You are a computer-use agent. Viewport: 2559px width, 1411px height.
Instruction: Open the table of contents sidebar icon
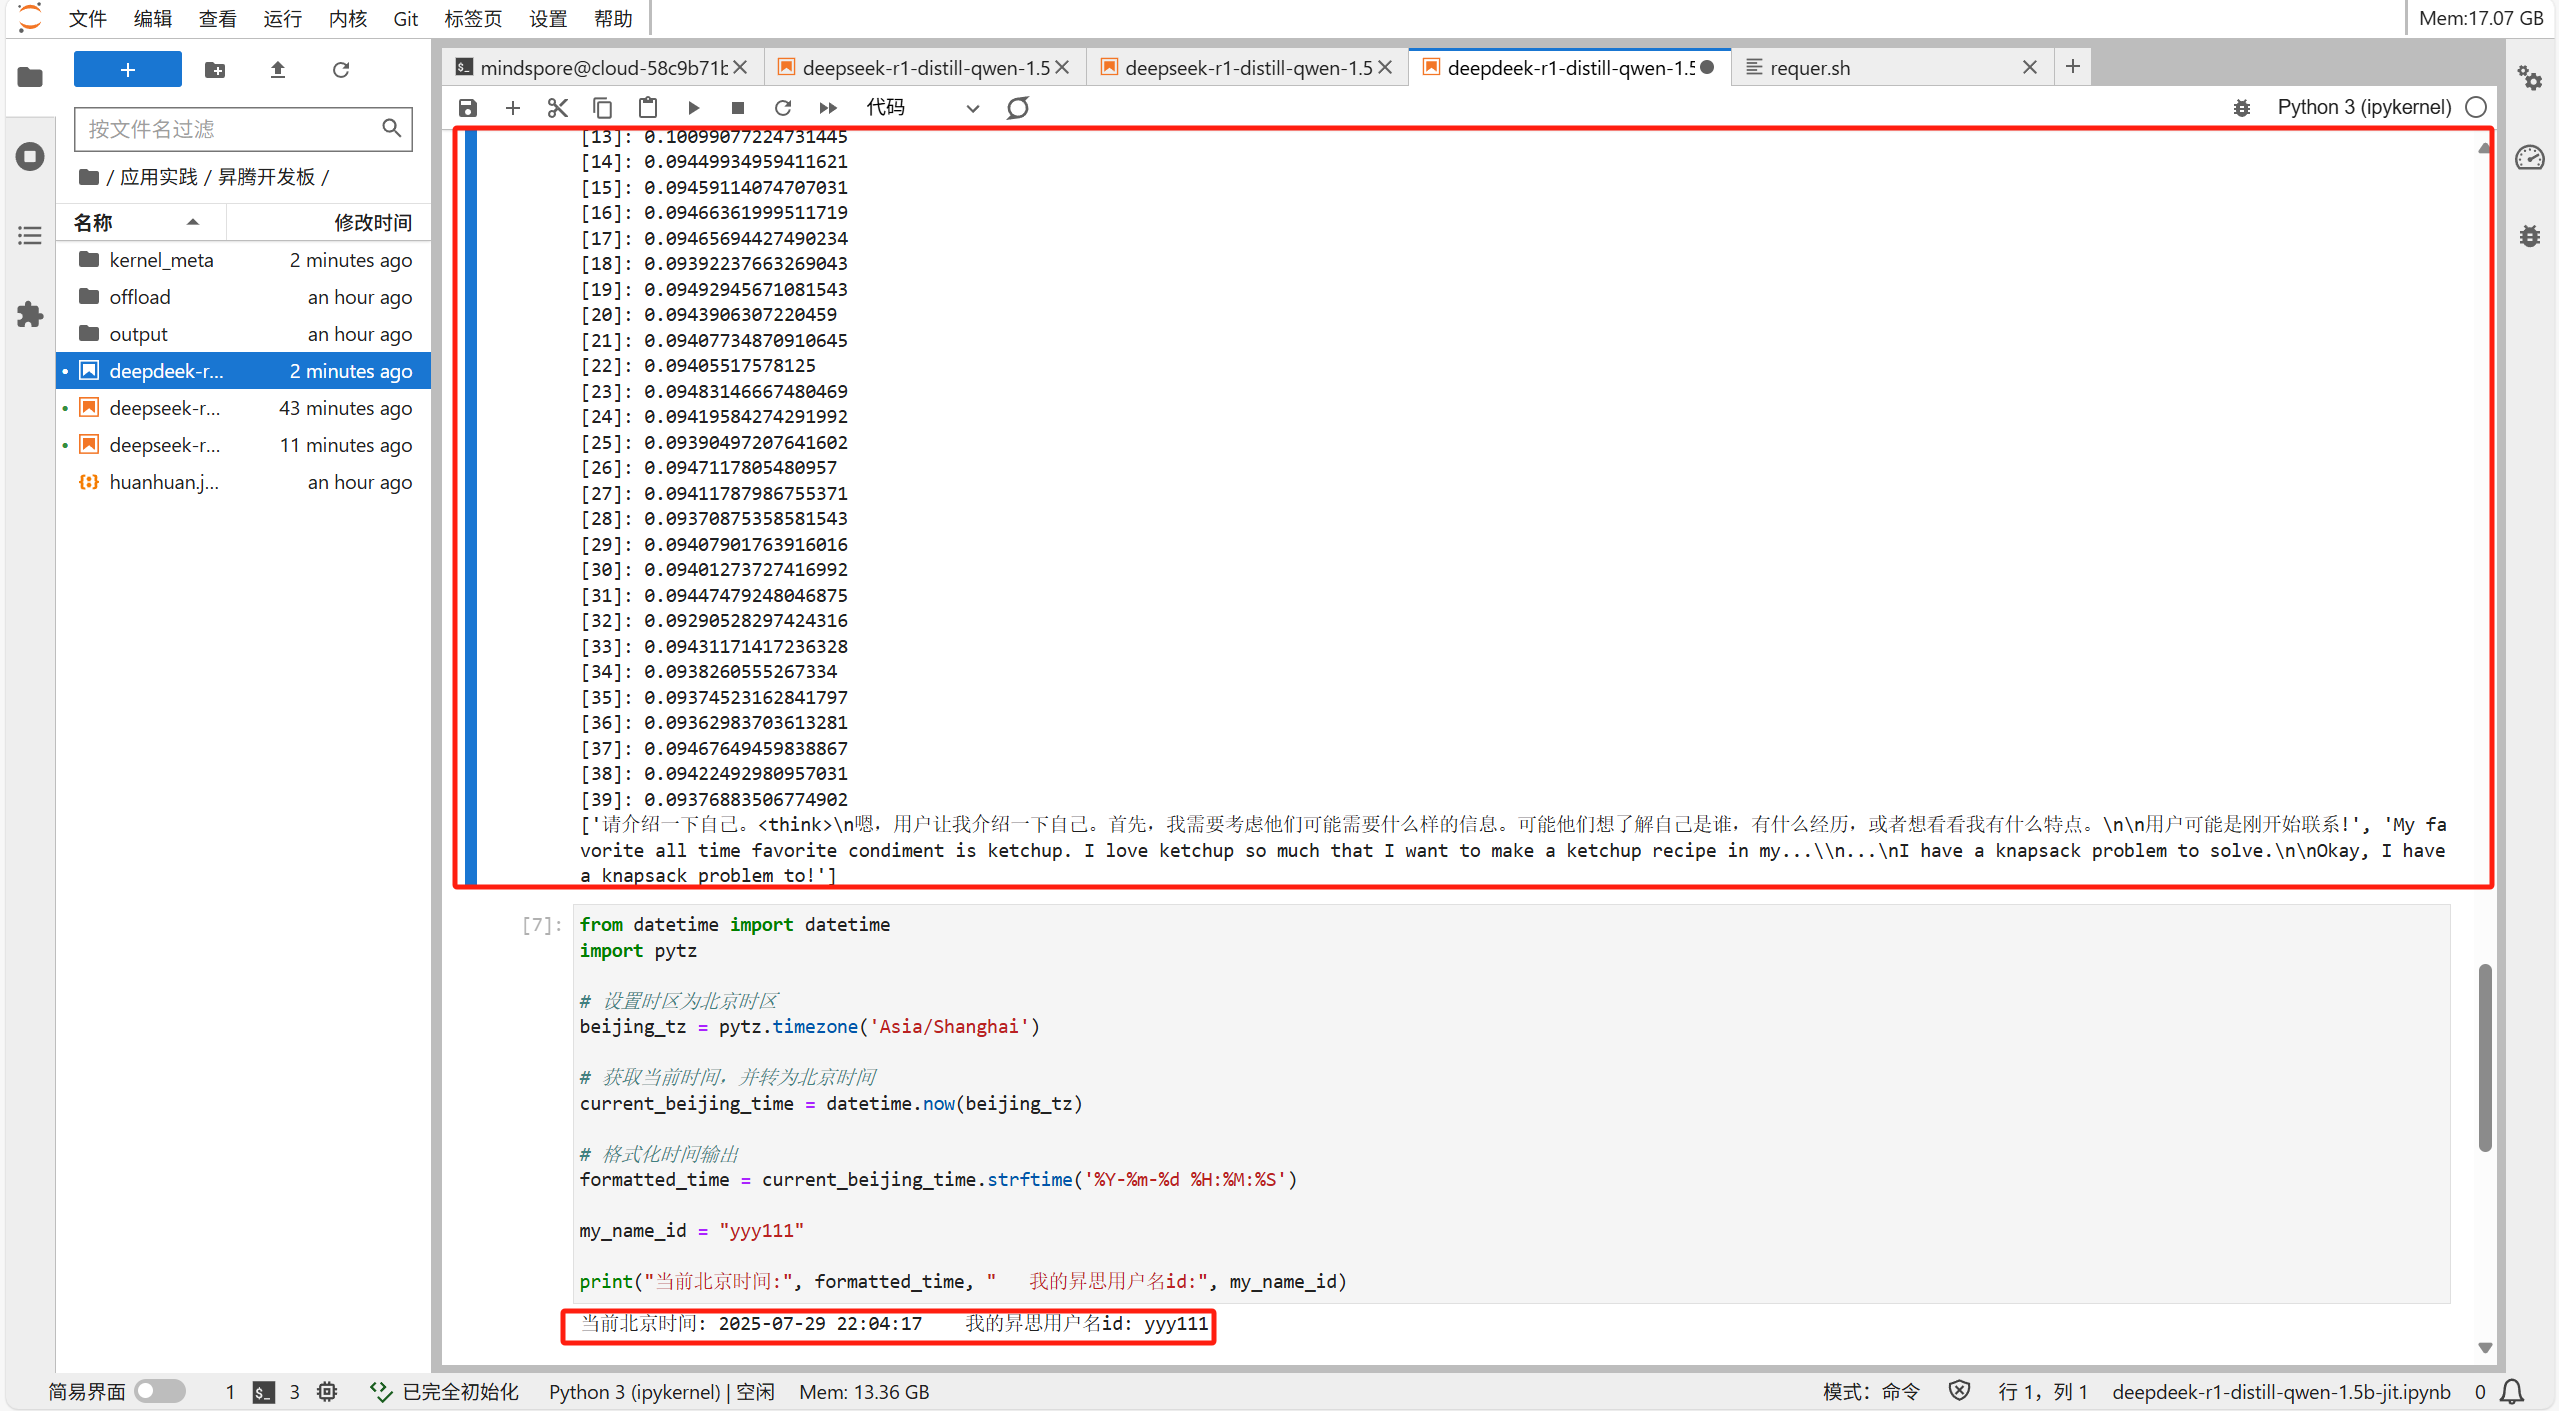pyautogui.click(x=30, y=236)
